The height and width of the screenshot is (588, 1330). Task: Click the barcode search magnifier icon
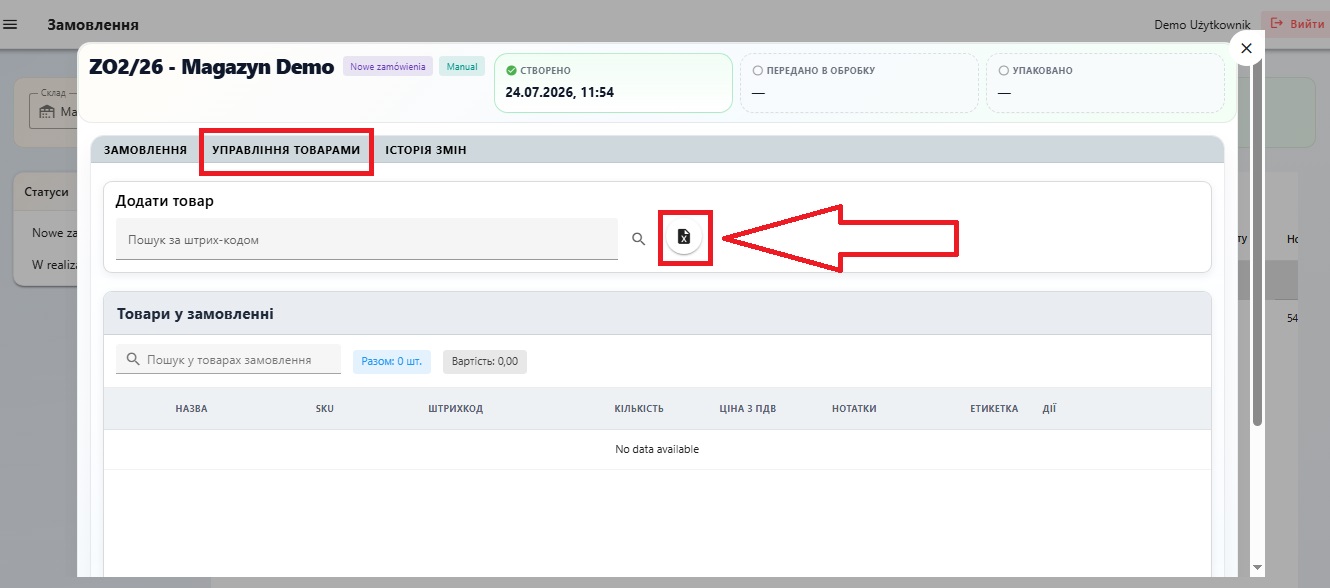639,239
